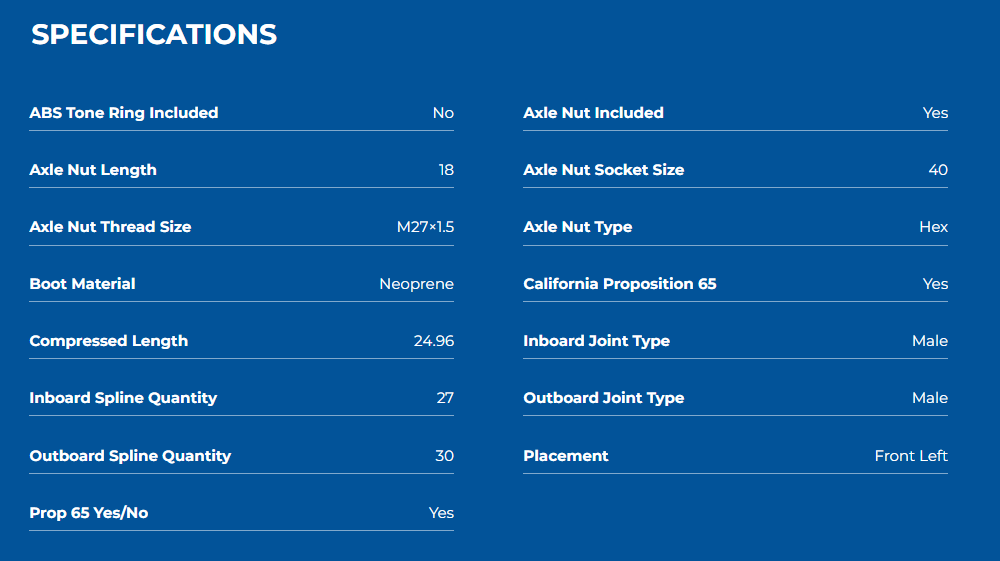The width and height of the screenshot is (1000, 561).
Task: Select the ABS Tone Ring Included label
Action: click(124, 113)
